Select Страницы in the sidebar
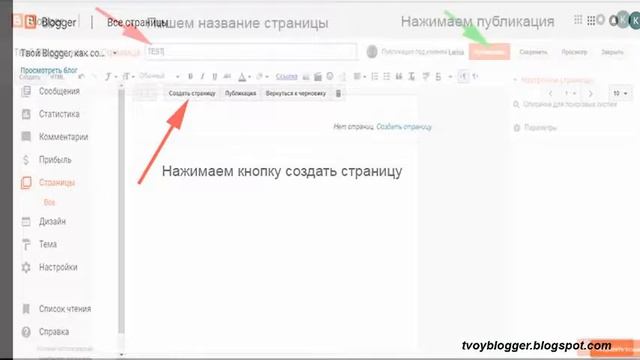 (57, 183)
